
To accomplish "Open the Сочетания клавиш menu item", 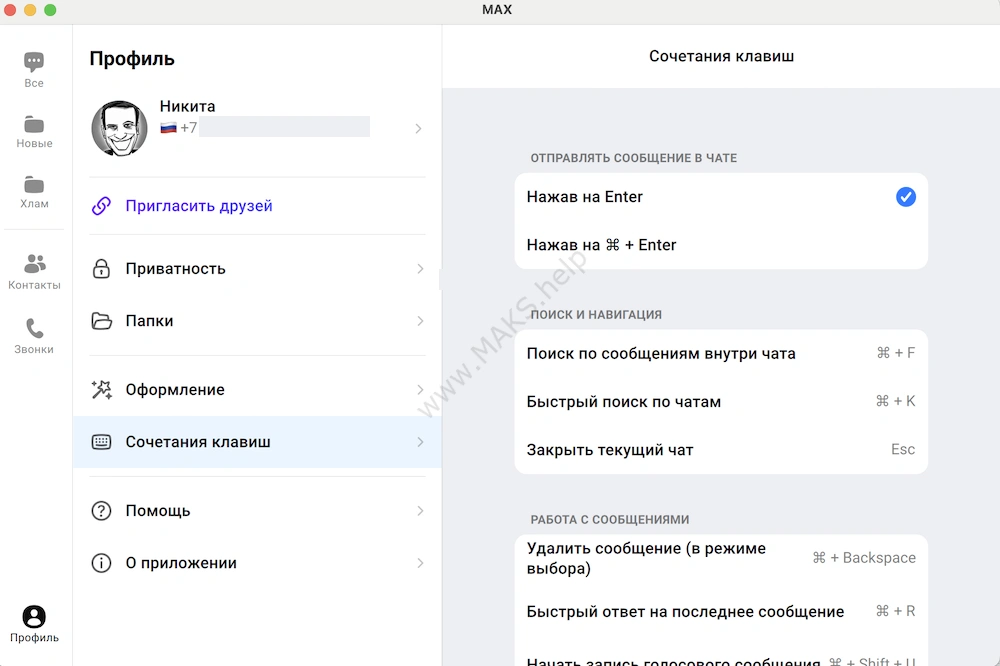I will 198,442.
